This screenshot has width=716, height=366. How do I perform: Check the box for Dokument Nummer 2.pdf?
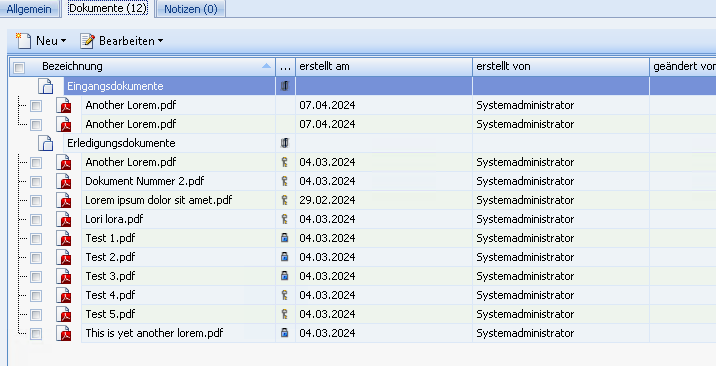36,182
